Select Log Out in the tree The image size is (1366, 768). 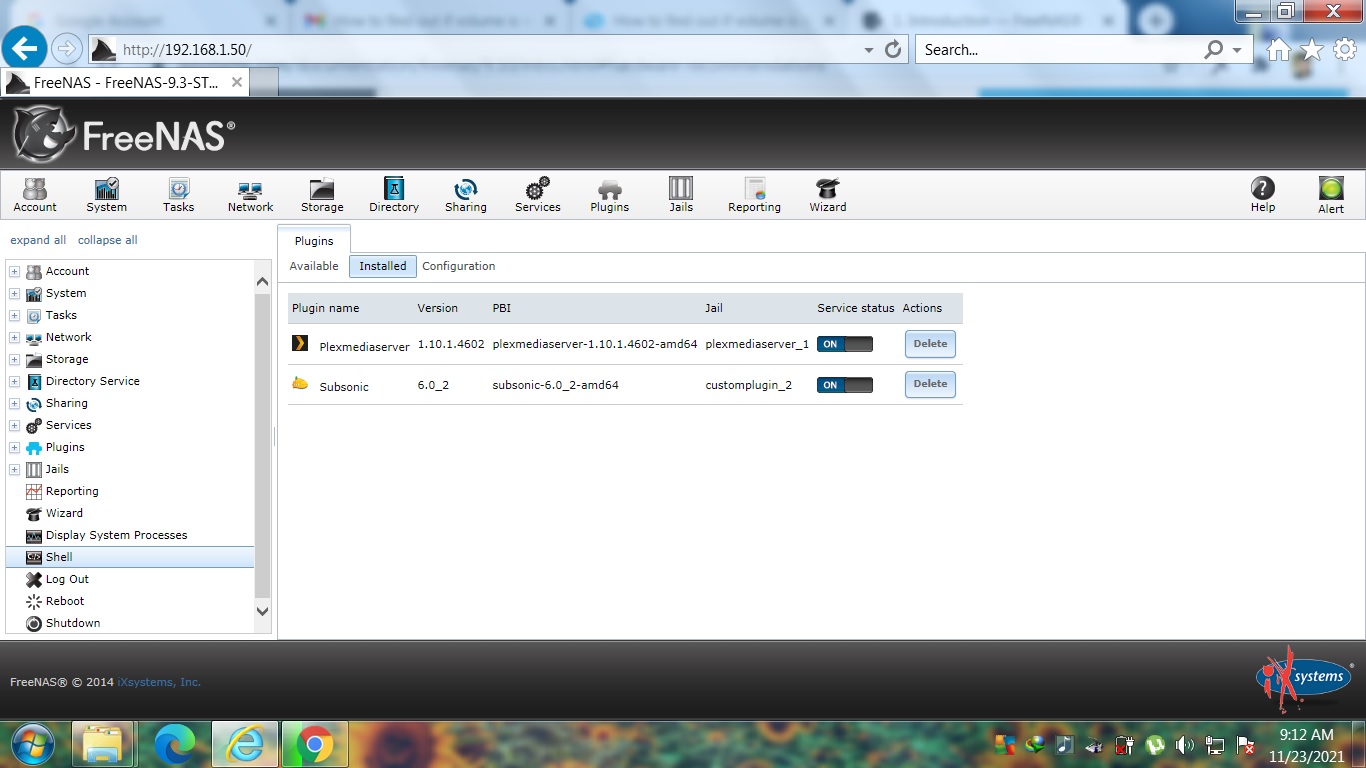[x=67, y=579]
